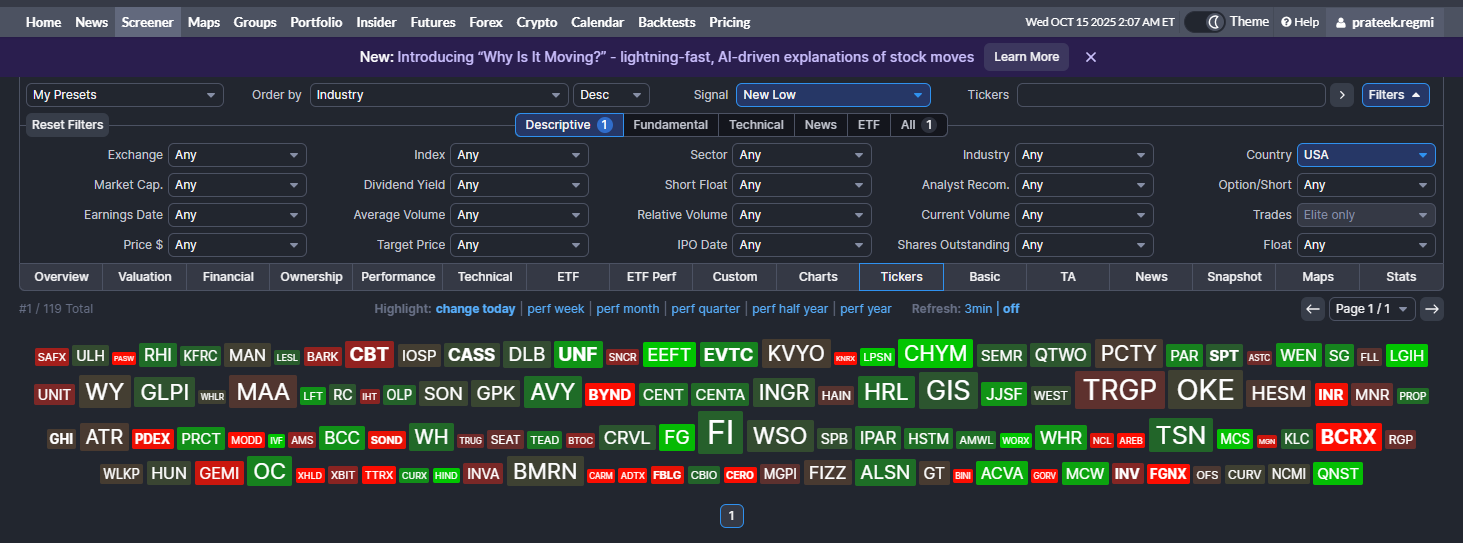Open the TSN ticker tile

coord(1180,435)
